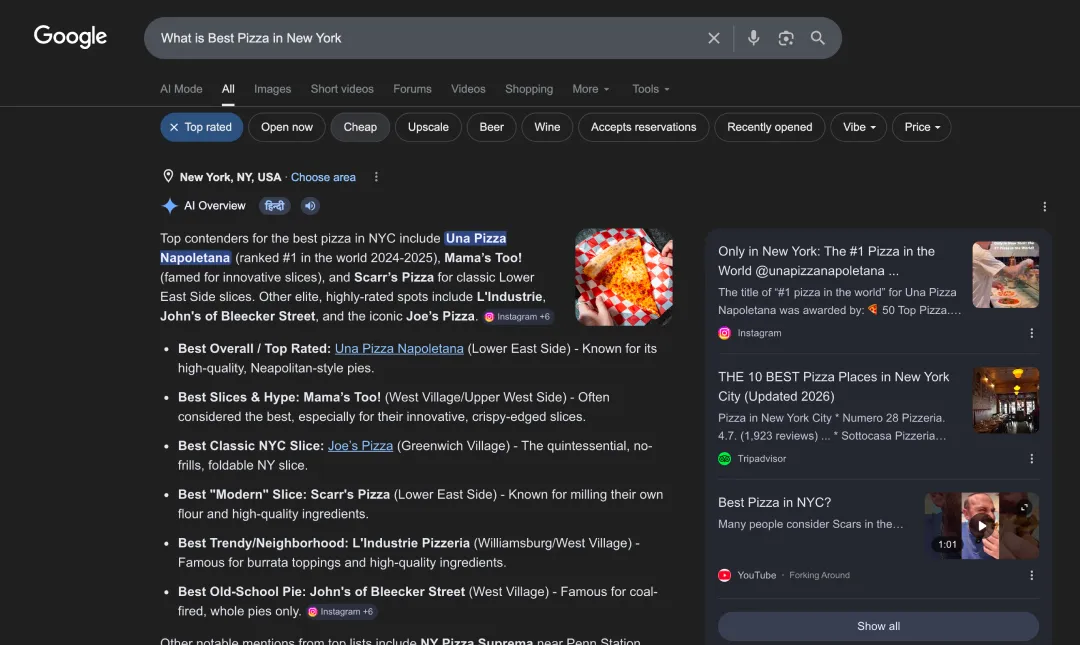Switch AI Overview to Hindi
This screenshot has height=645, width=1080.
coord(274,205)
